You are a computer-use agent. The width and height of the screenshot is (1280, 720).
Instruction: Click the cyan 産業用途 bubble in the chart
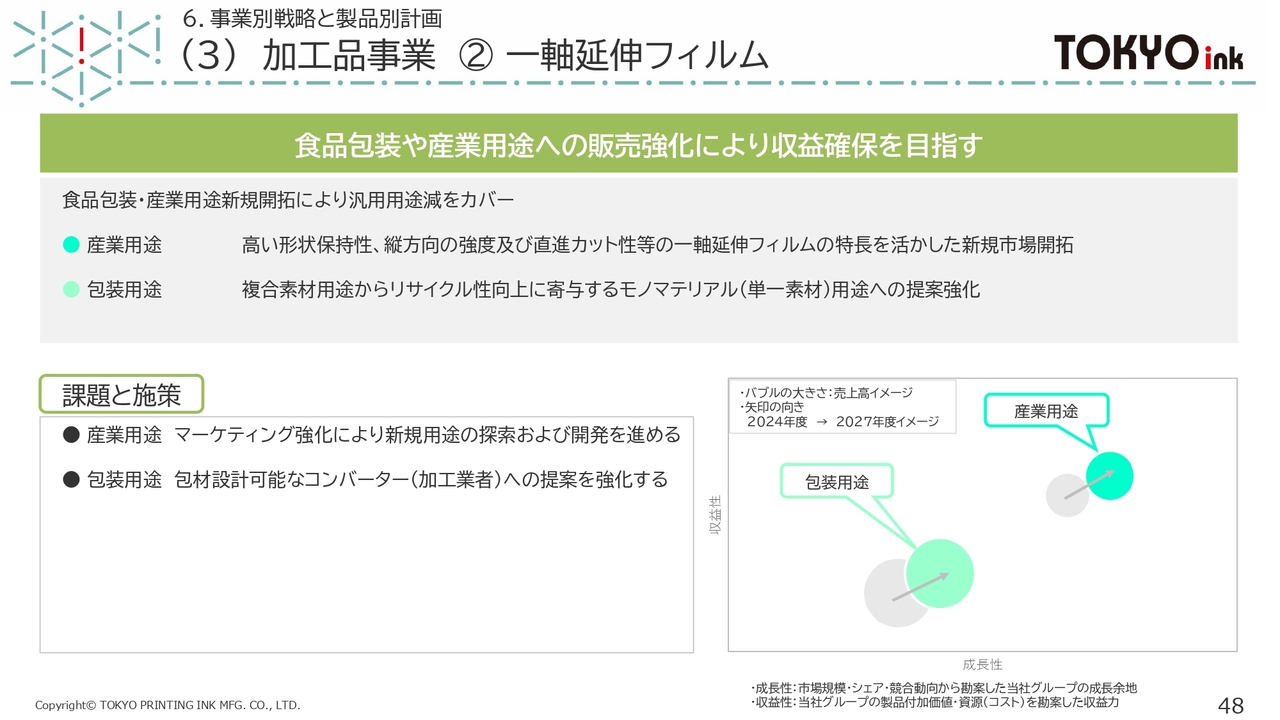1109,476
